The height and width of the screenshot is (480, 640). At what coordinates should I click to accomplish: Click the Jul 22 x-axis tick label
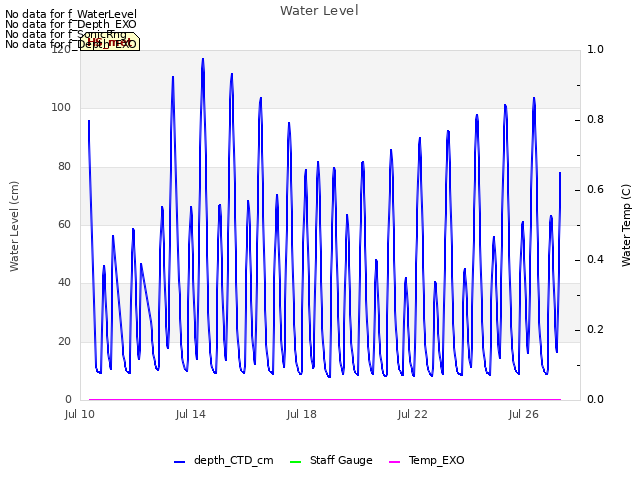413,414
